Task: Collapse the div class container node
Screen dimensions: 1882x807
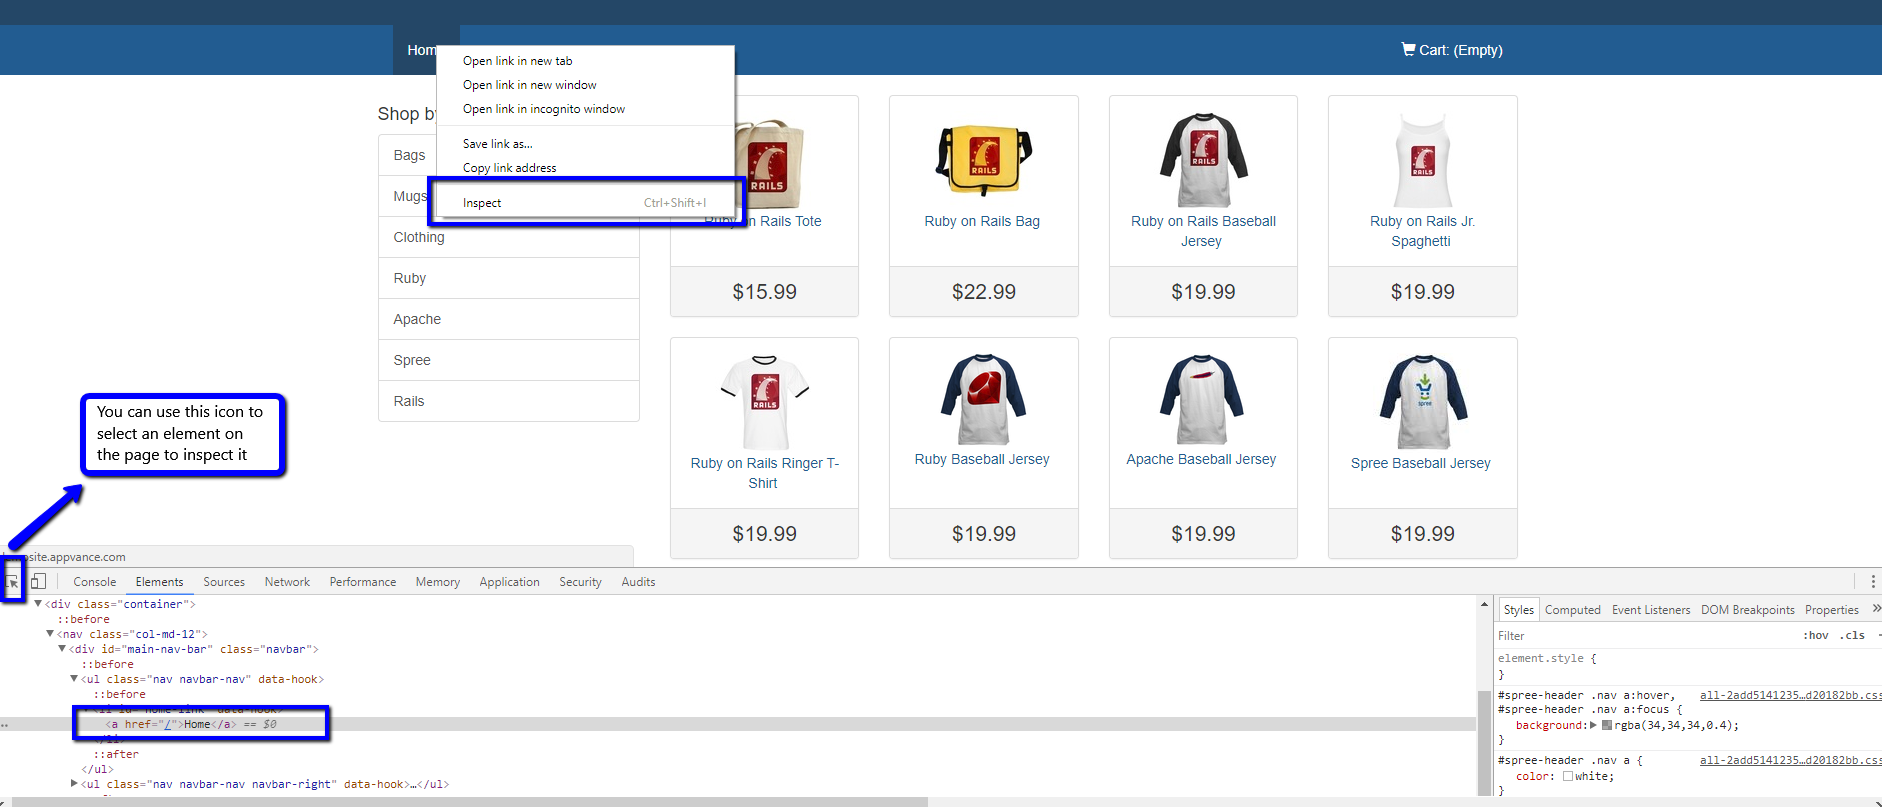Action: pyautogui.click(x=38, y=603)
